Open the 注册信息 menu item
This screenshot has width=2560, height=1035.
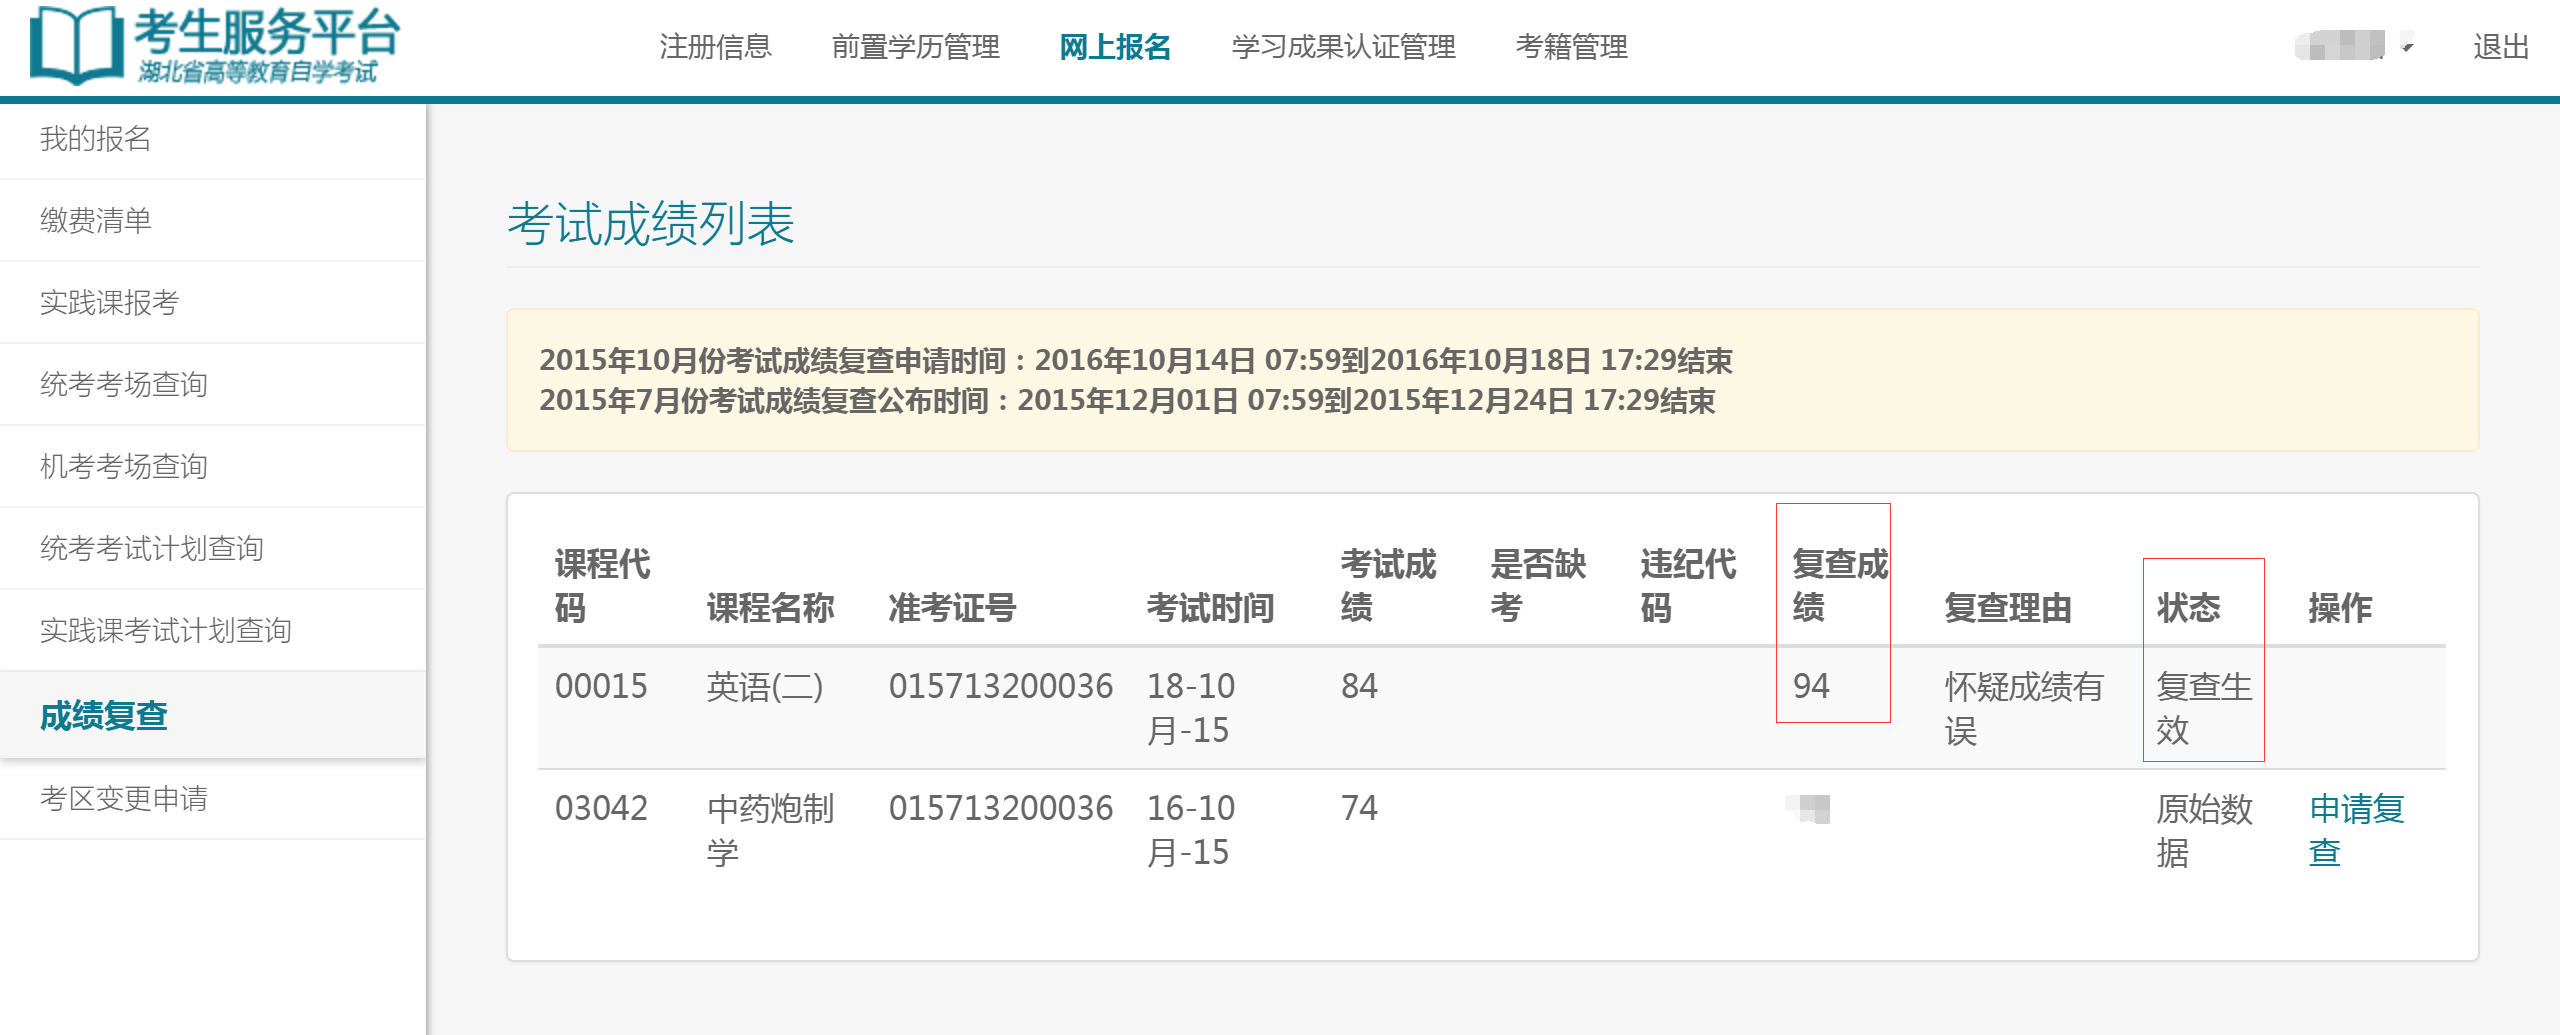(714, 46)
